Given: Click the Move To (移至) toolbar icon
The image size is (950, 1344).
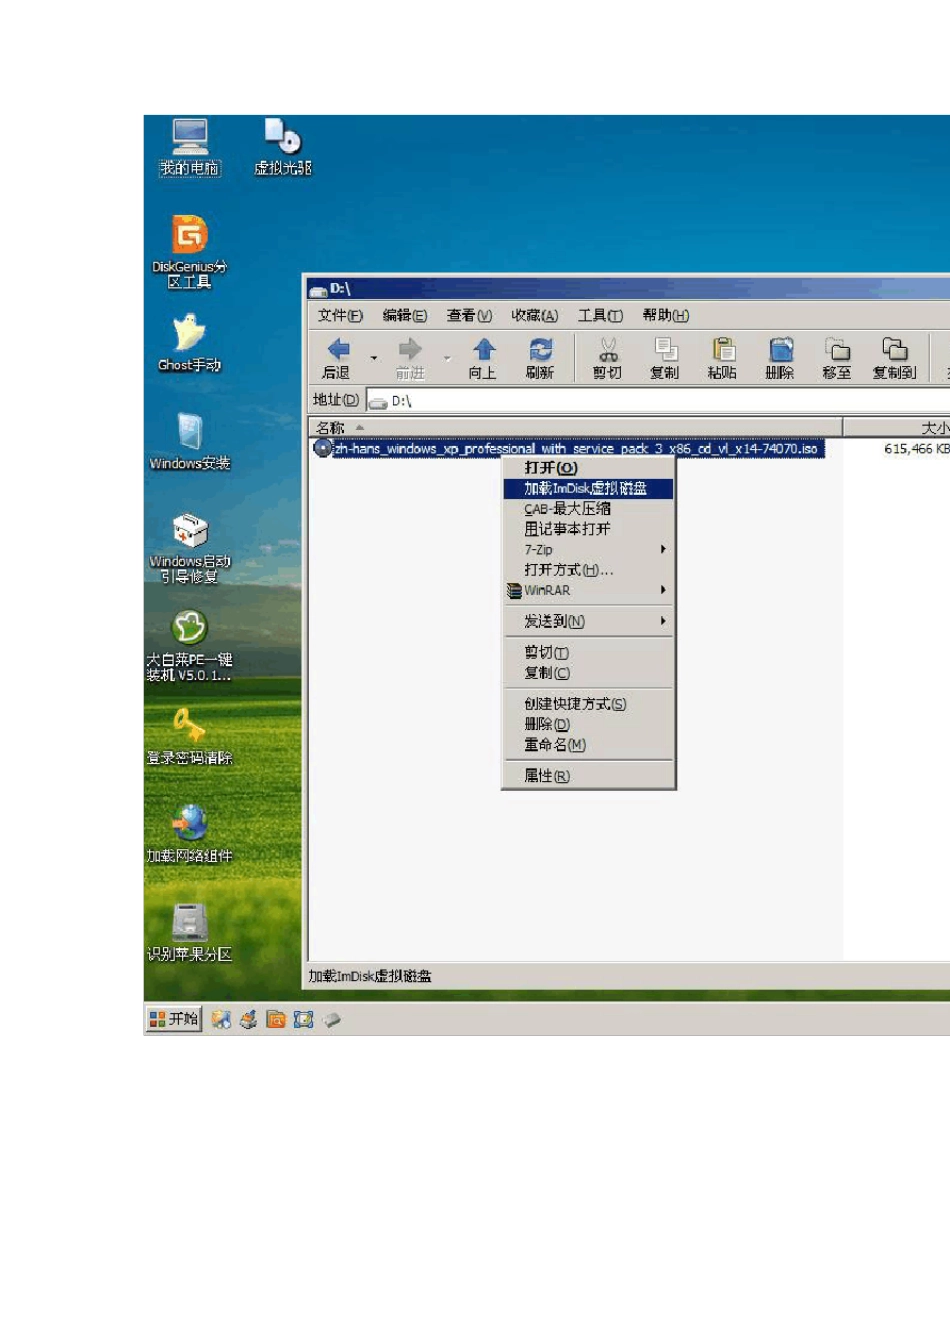Looking at the screenshot, I should pyautogui.click(x=837, y=350).
